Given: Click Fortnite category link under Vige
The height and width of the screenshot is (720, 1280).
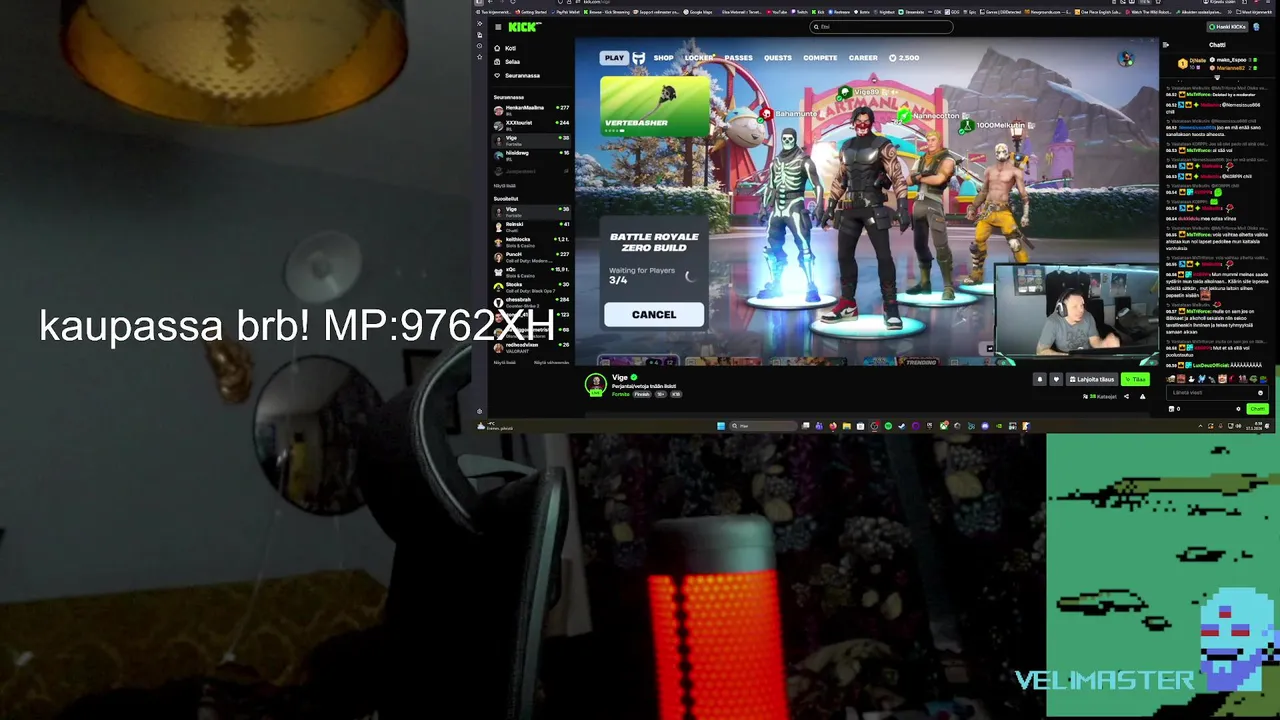Looking at the screenshot, I should [621, 394].
